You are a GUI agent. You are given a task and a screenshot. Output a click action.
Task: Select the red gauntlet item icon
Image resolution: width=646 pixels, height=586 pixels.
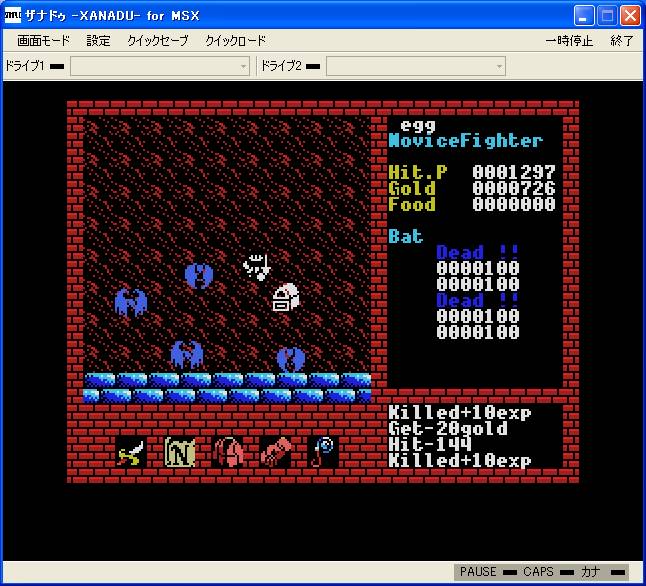(x=276, y=452)
